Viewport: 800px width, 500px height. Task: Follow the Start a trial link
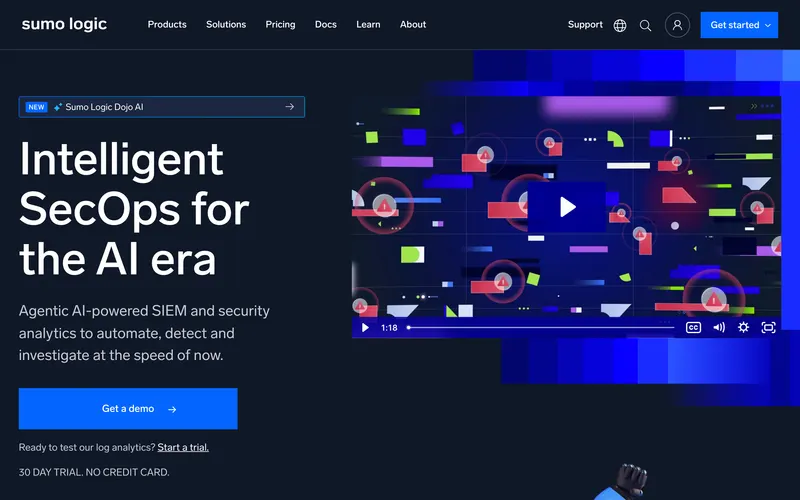pyautogui.click(x=183, y=447)
